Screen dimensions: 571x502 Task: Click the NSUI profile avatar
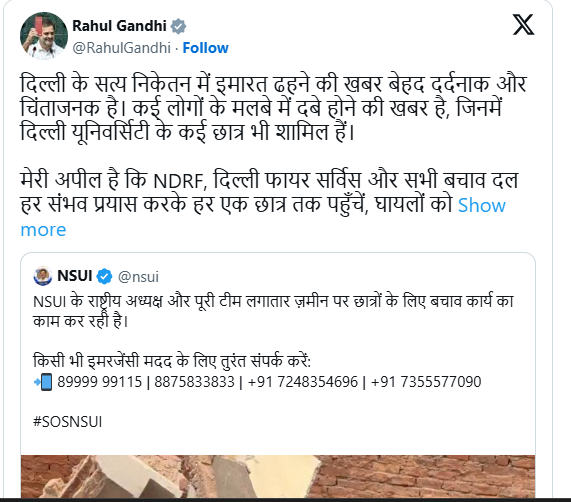[43, 276]
